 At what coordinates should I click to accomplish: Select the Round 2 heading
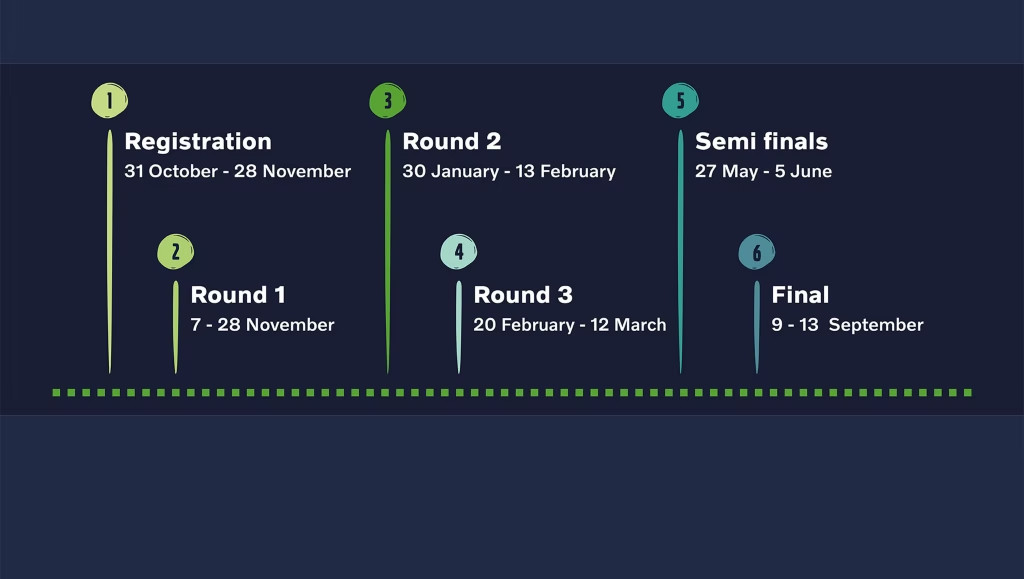452,141
